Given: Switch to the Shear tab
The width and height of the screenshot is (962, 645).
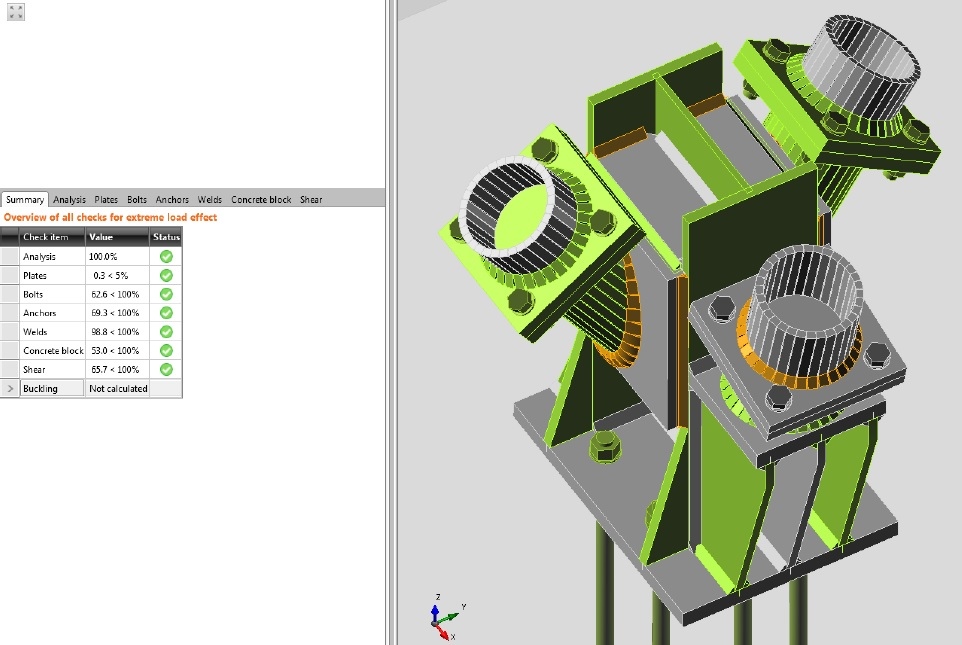Looking at the screenshot, I should 311,199.
